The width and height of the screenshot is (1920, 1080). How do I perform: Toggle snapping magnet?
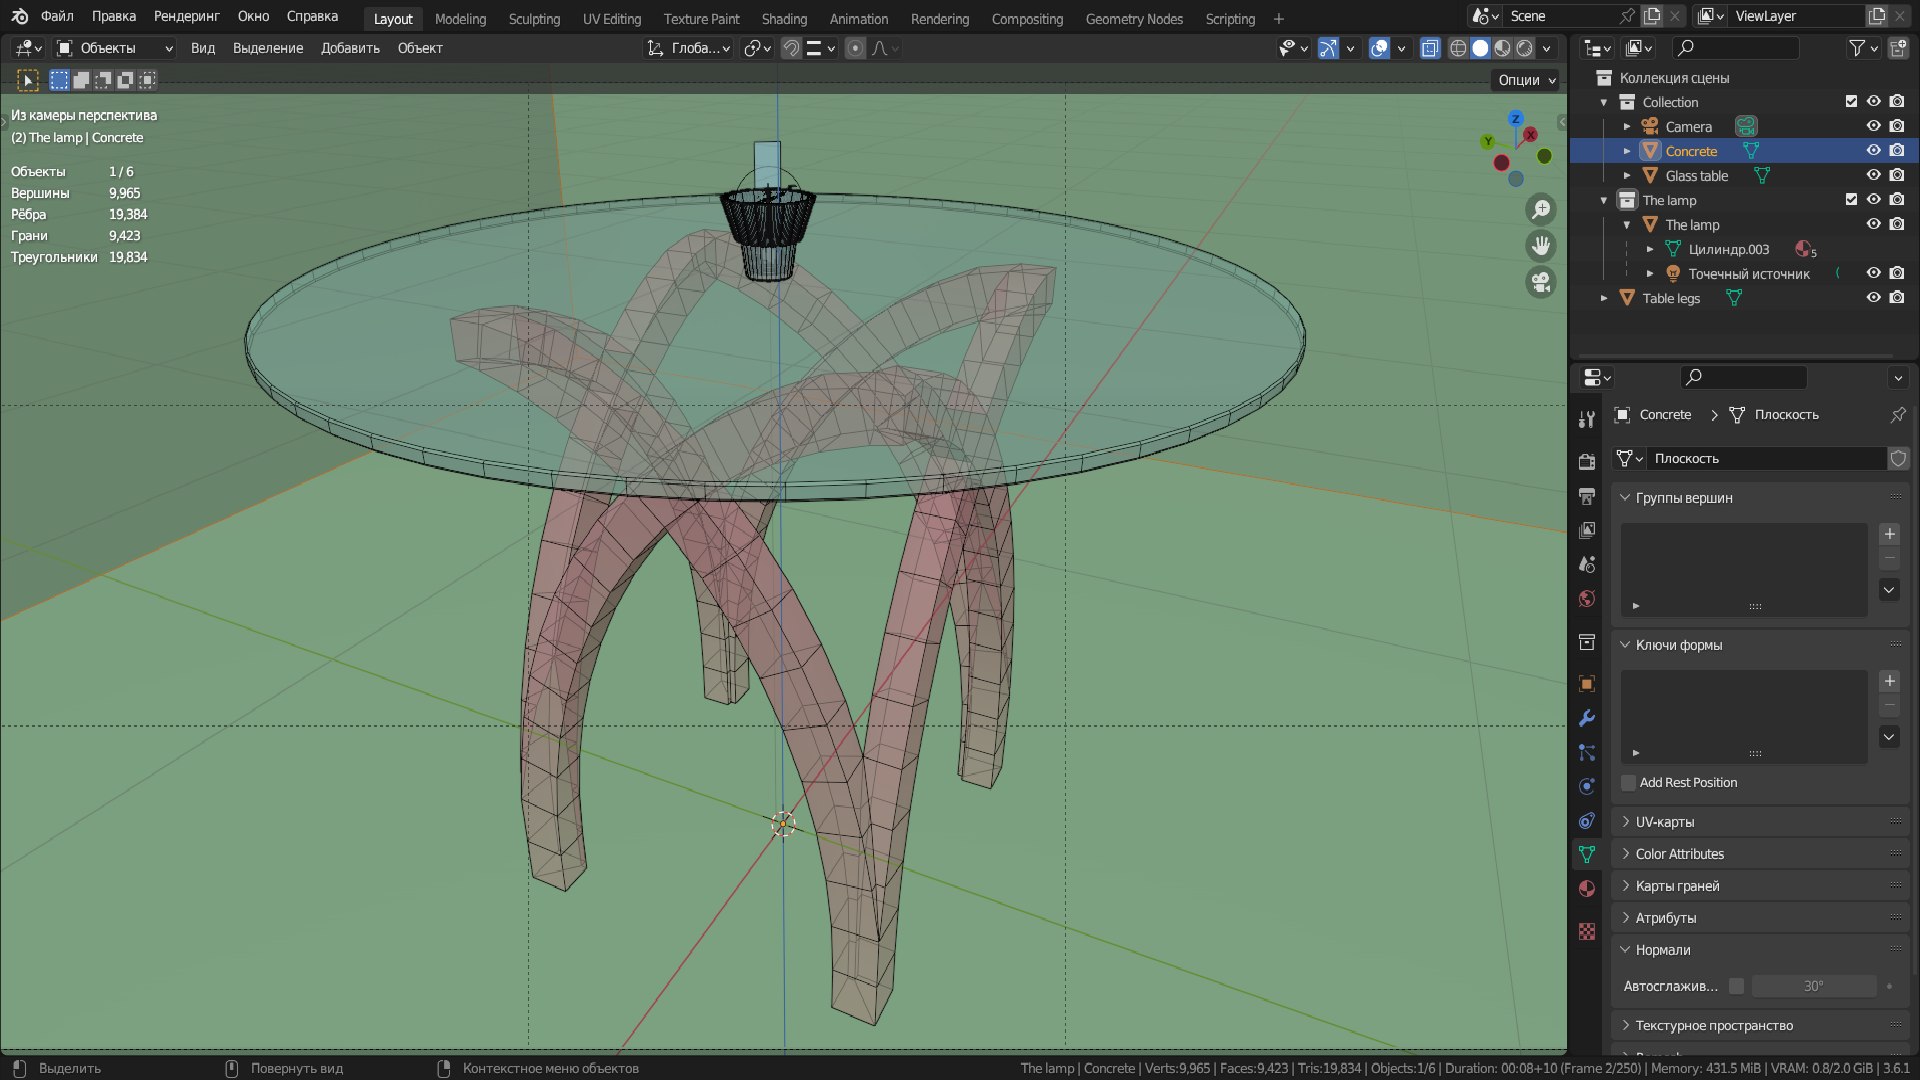pos(791,48)
